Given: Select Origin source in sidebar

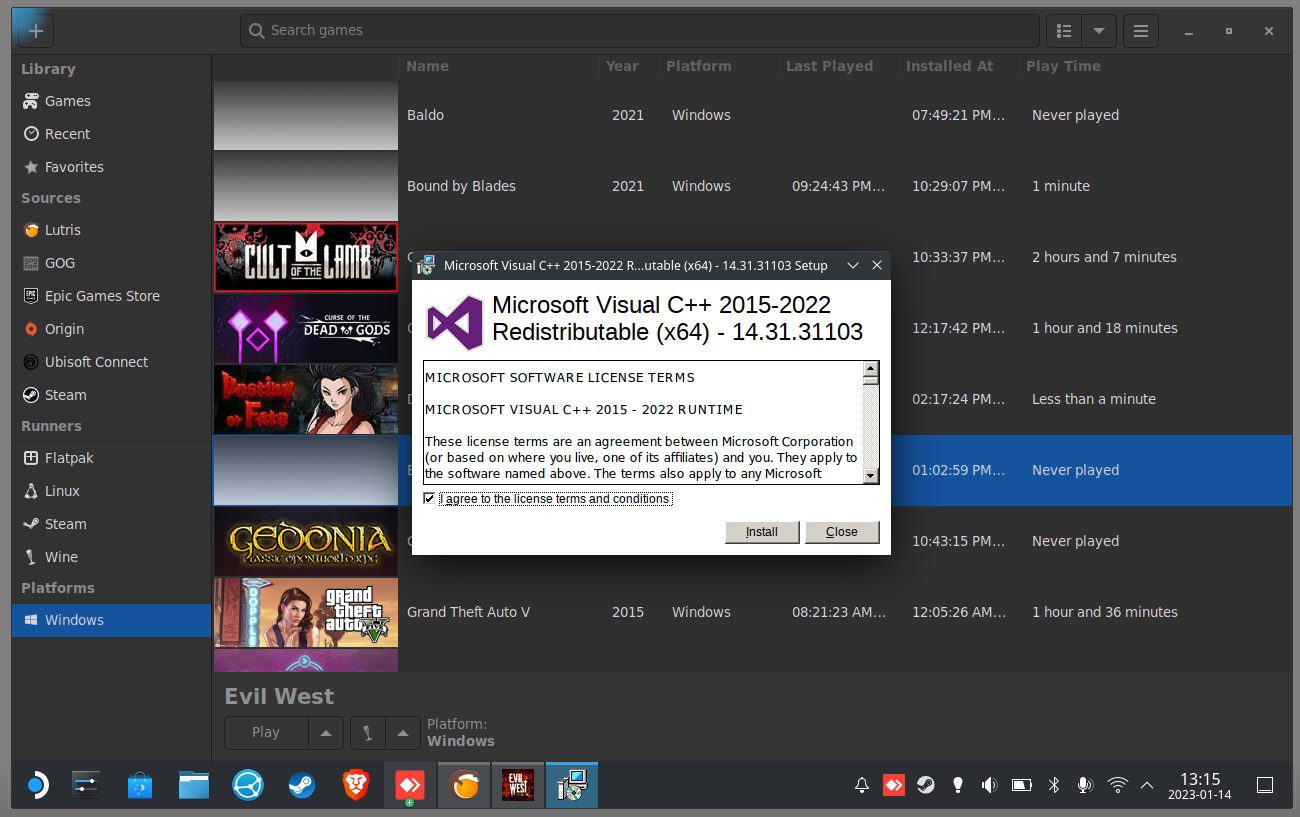Looking at the screenshot, I should pos(111,329).
